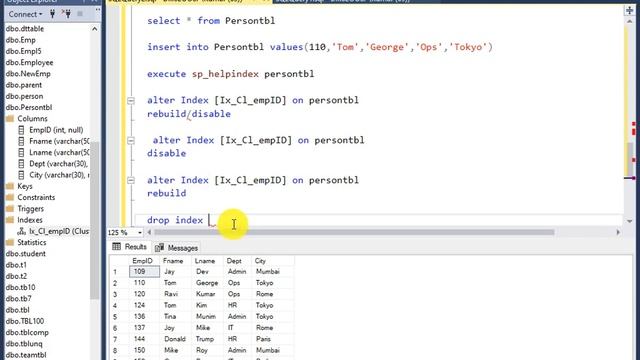Open the 125 % zoom dropdown

[140, 233]
